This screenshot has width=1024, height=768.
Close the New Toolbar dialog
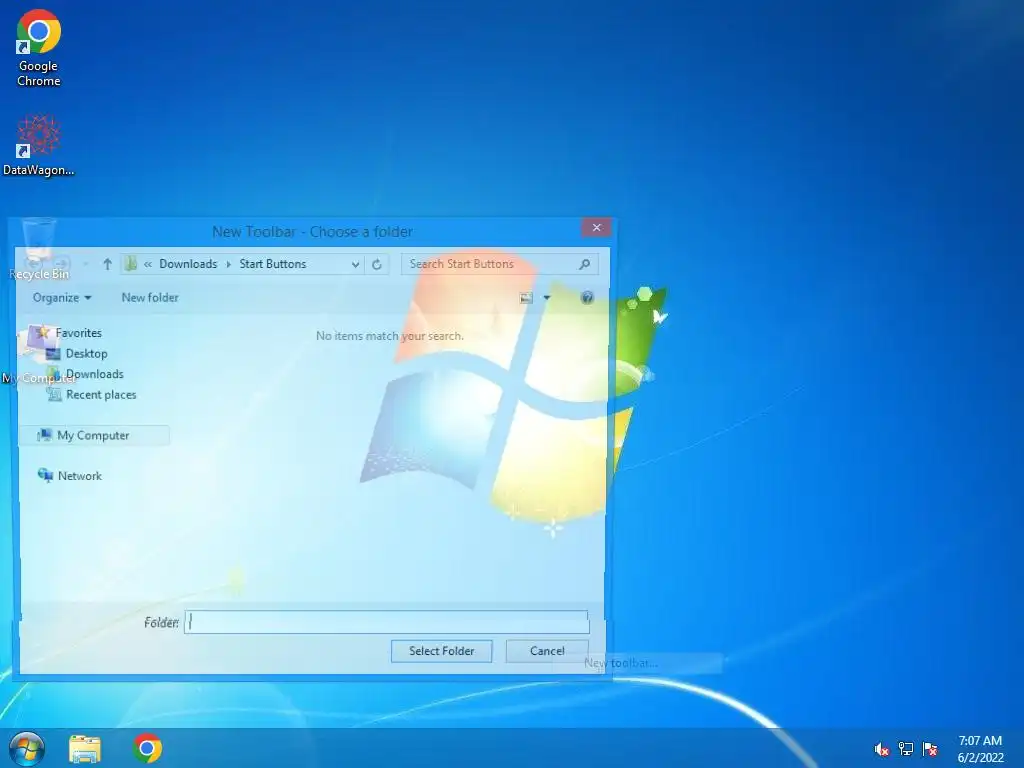coord(596,227)
